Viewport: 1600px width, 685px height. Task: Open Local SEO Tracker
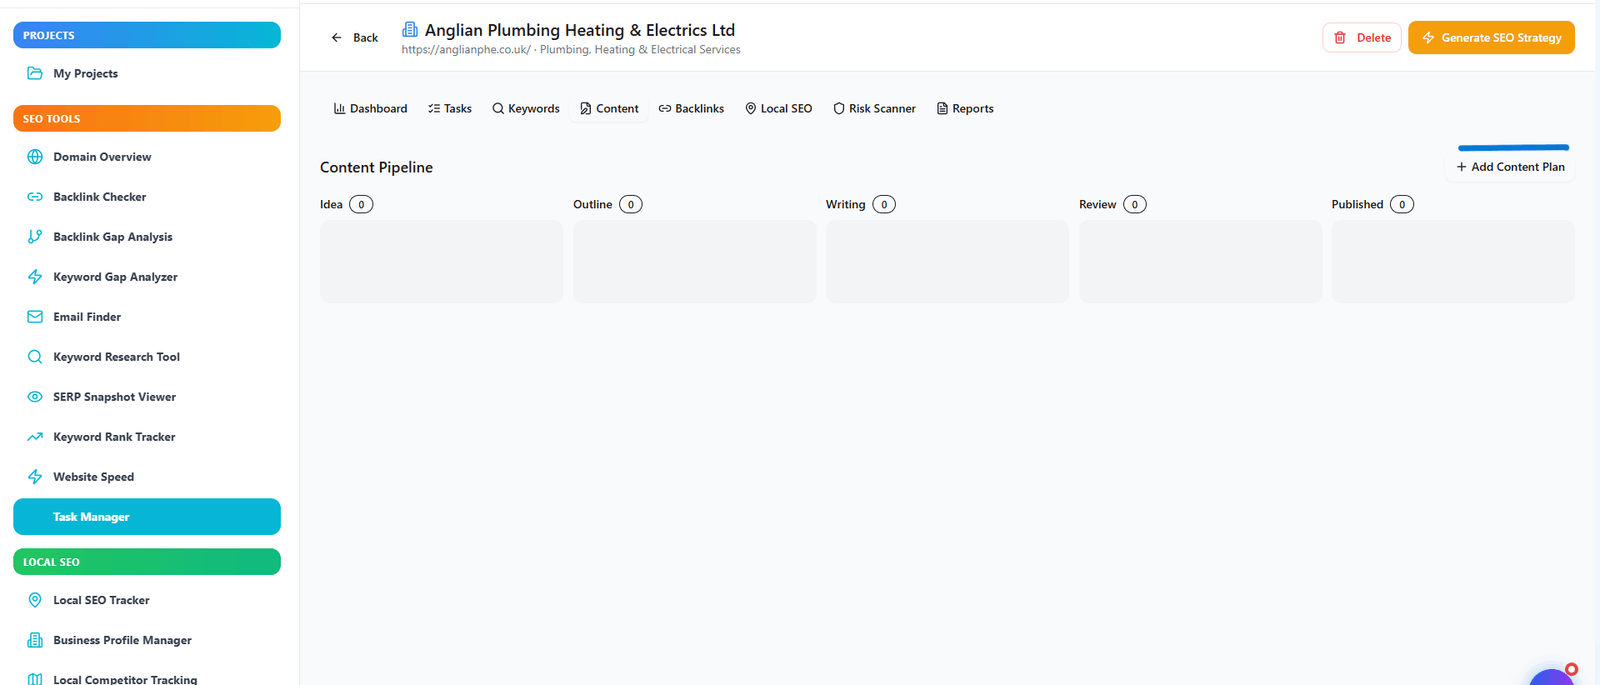coord(147,600)
